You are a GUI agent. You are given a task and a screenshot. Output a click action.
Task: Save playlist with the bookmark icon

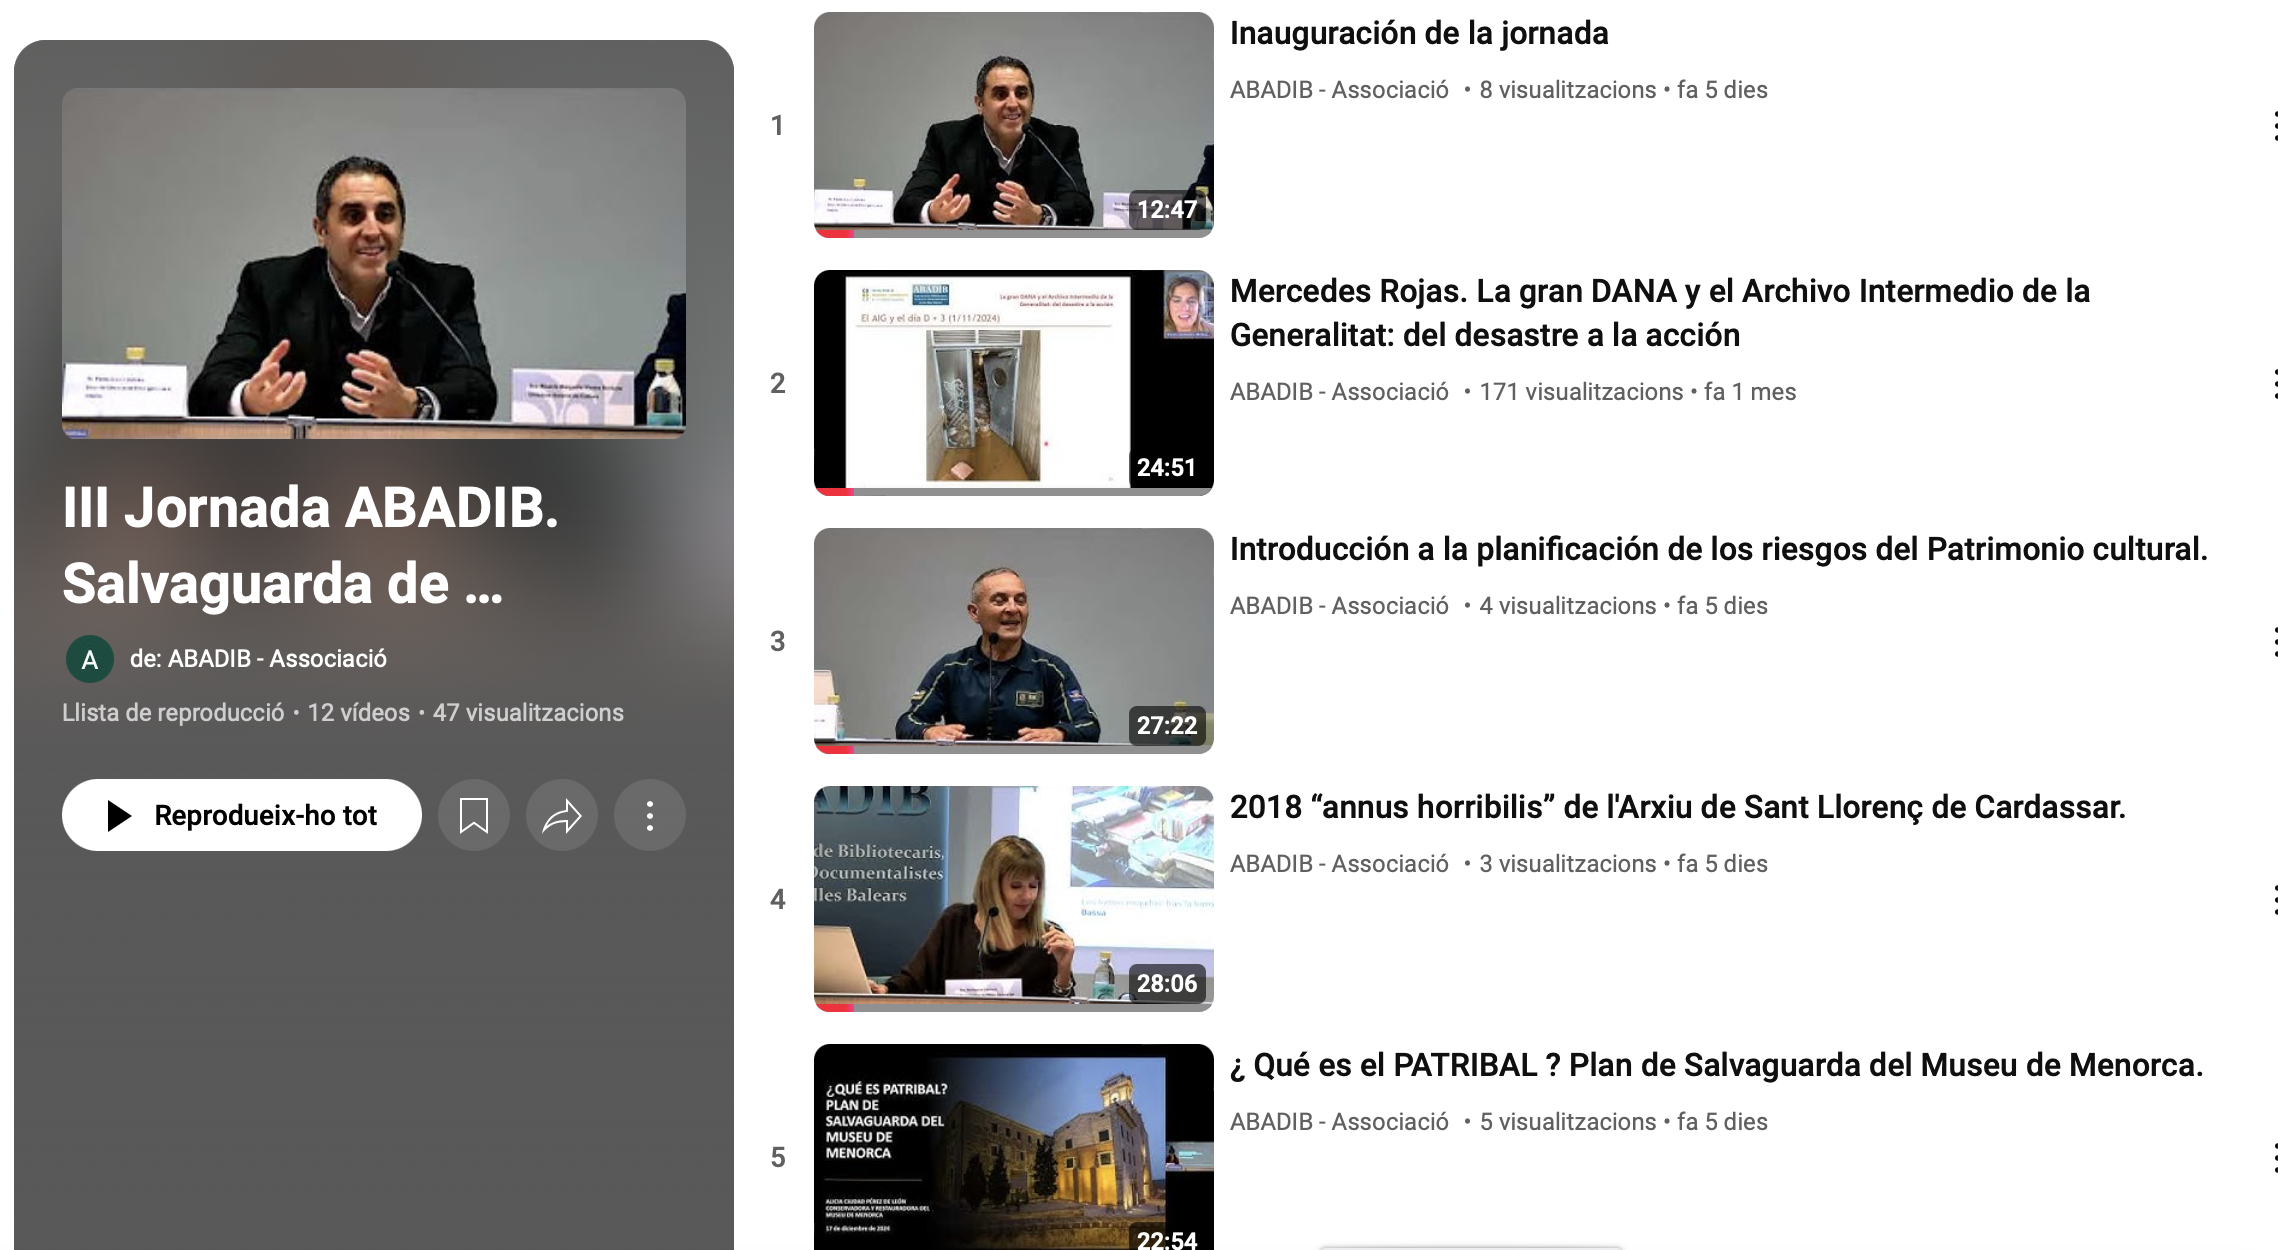coord(473,816)
